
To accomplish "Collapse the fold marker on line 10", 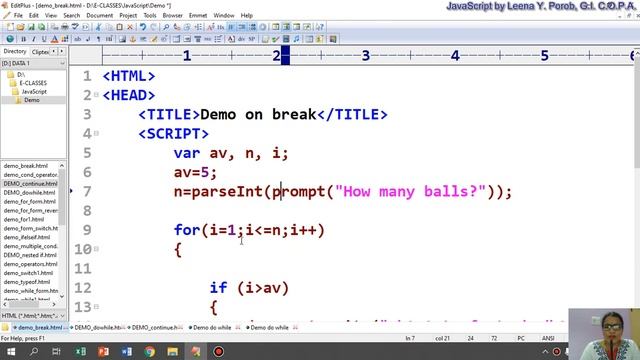I will tap(97, 249).
